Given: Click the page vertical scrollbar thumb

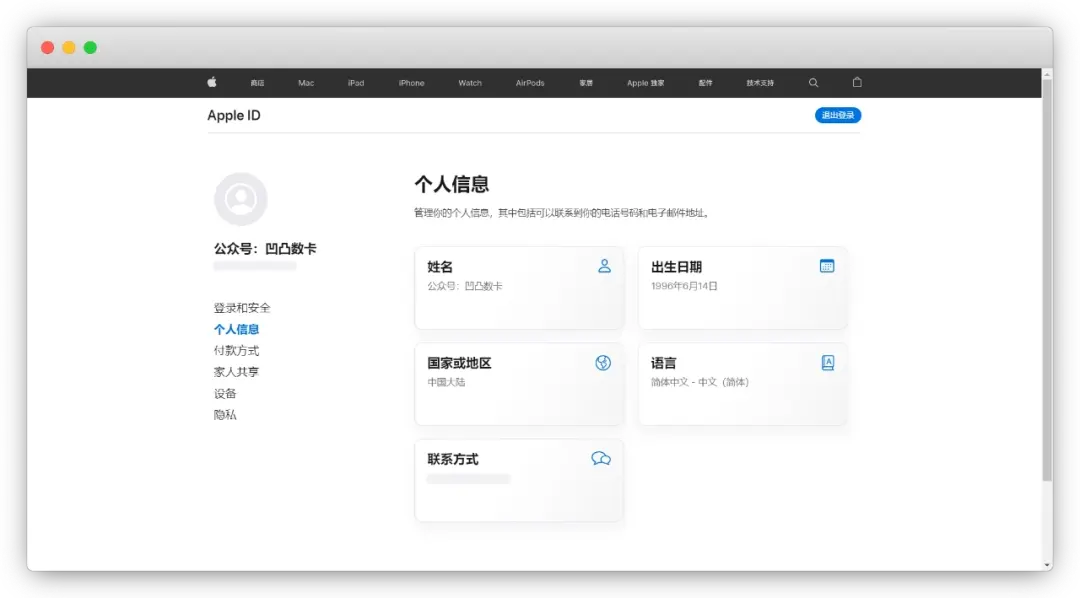Looking at the screenshot, I should pos(1048,281).
